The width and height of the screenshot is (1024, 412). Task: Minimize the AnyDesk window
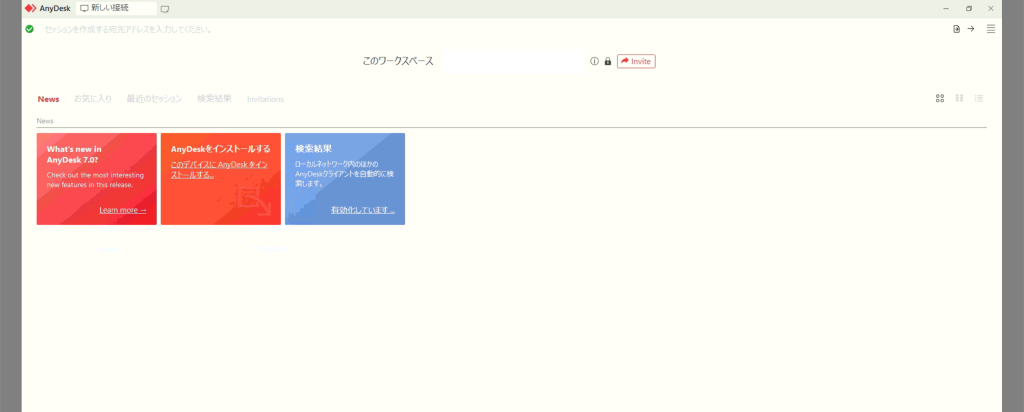(x=946, y=8)
